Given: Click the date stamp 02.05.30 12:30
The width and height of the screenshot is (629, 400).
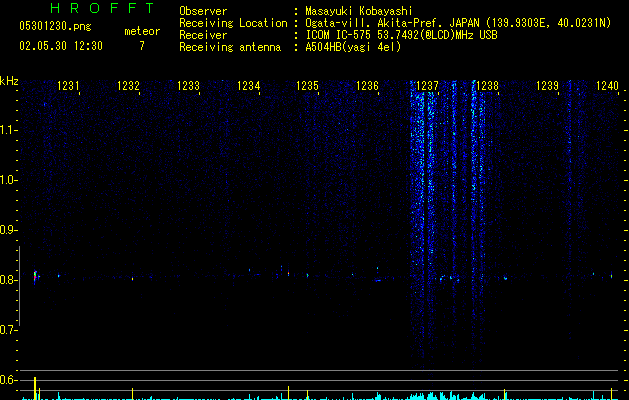Looking at the screenshot, I should point(61,46).
